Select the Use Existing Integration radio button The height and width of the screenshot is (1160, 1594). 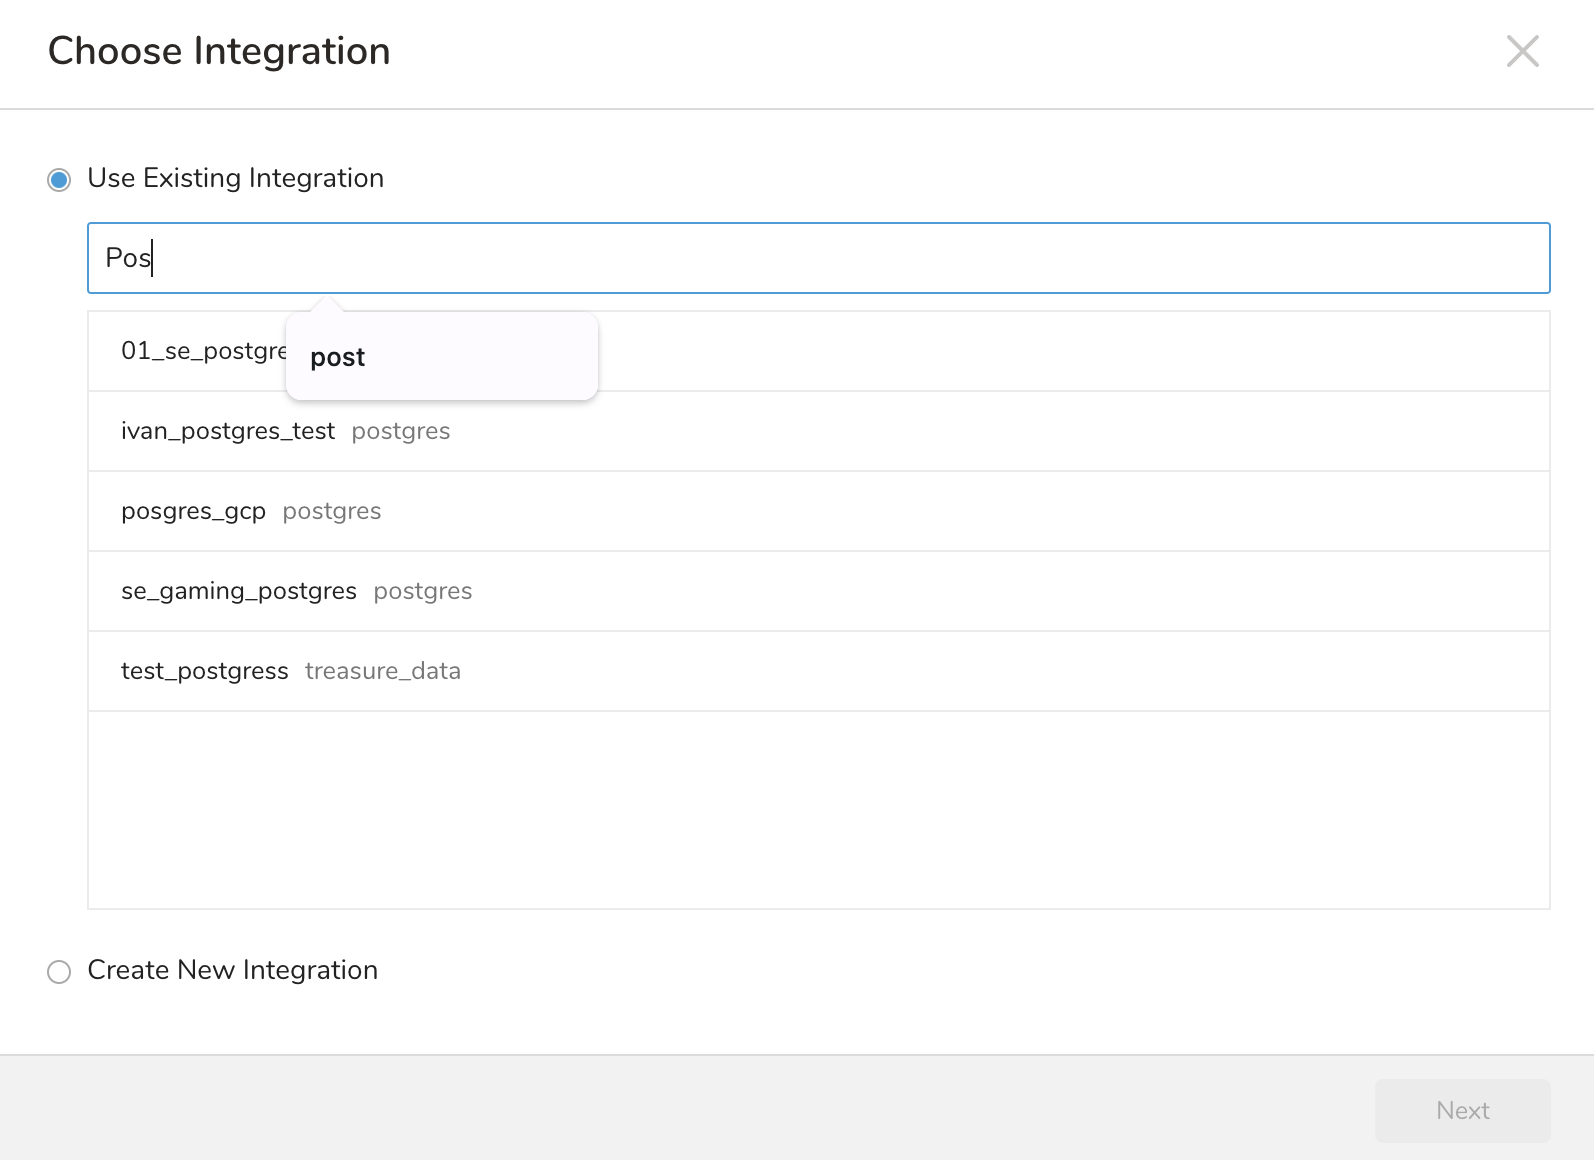(x=59, y=180)
